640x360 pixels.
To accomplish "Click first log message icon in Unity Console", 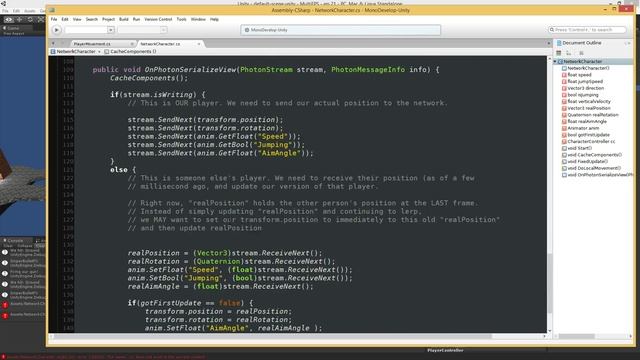I will [5, 253].
